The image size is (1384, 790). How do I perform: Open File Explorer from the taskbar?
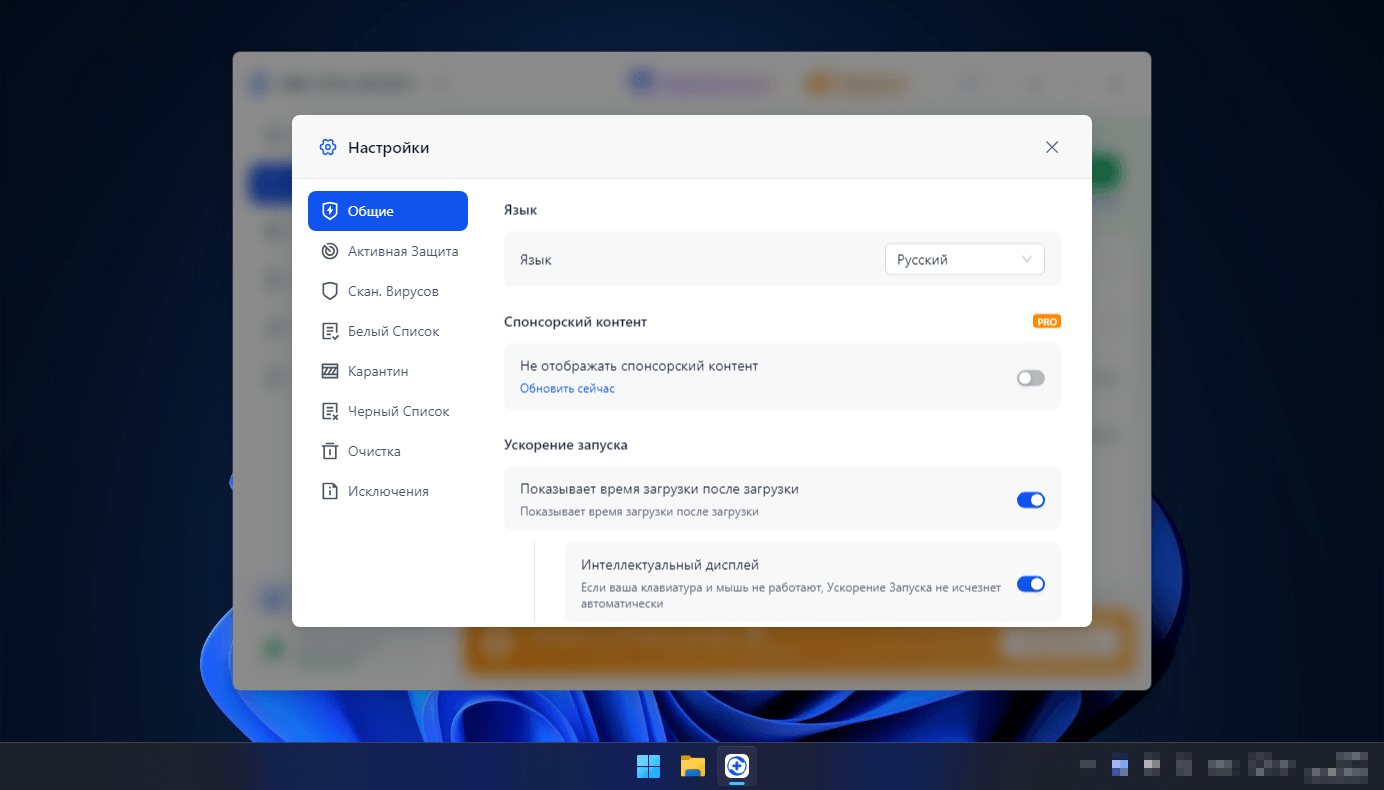(x=693, y=766)
